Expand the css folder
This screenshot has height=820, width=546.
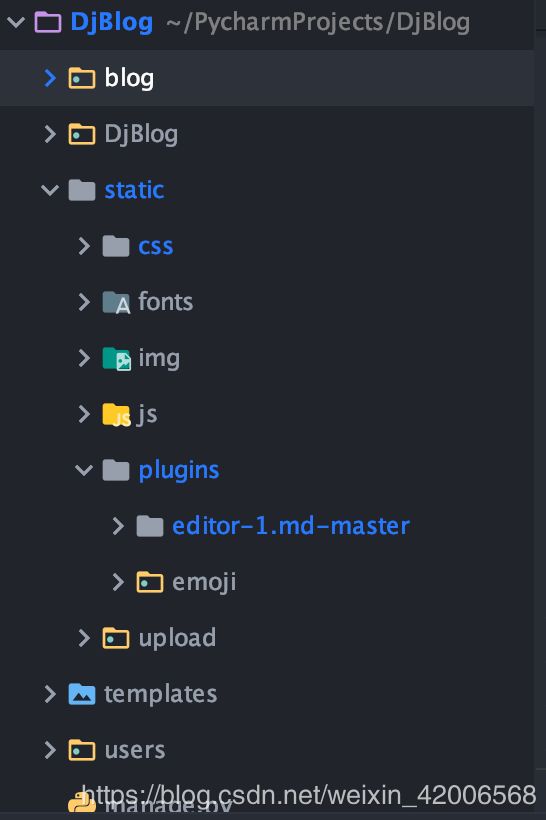point(84,246)
